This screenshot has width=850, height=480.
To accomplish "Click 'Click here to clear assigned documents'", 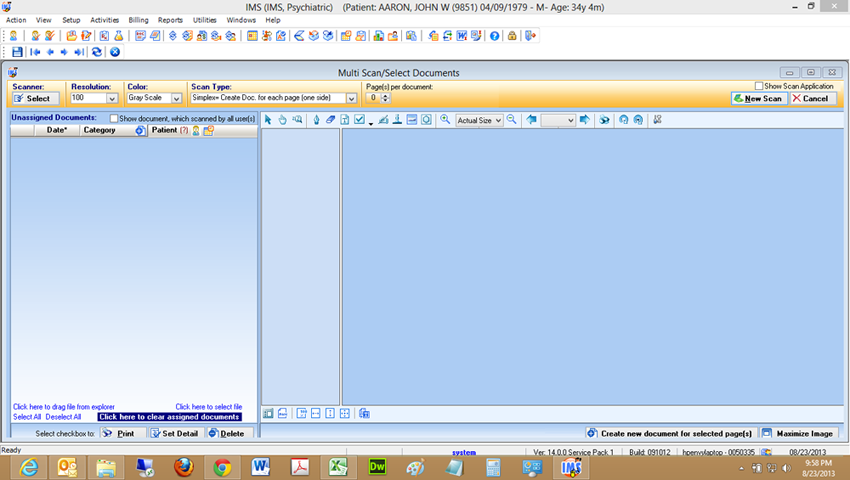I will 169,417.
